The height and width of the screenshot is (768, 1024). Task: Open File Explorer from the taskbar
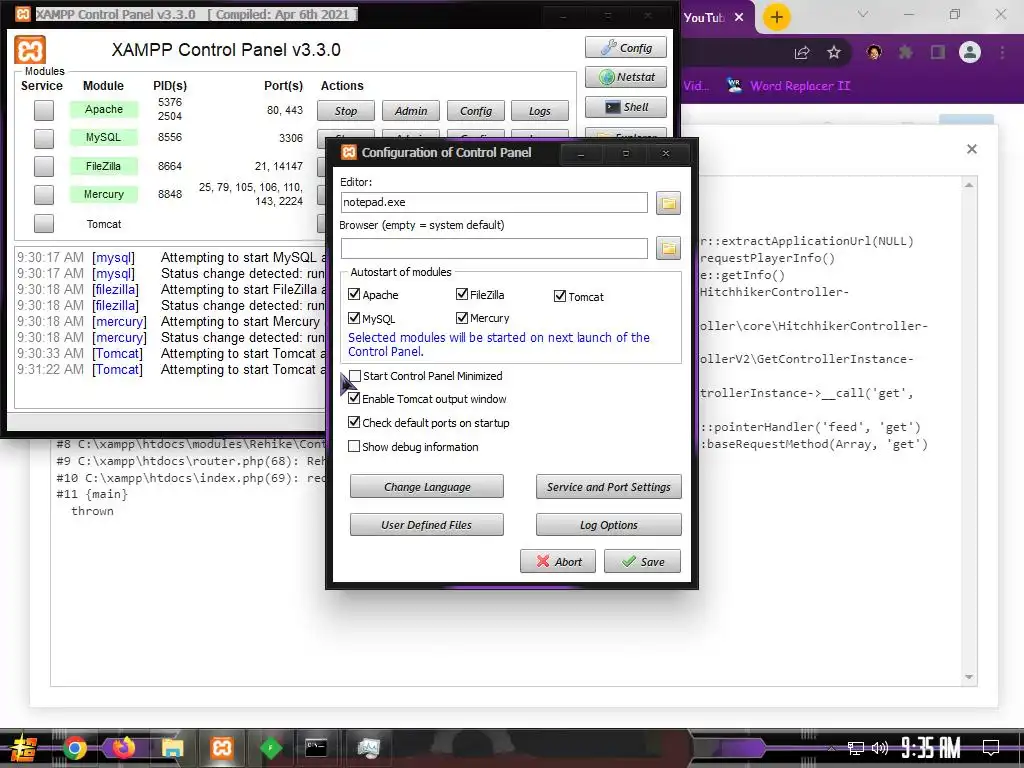(172, 748)
